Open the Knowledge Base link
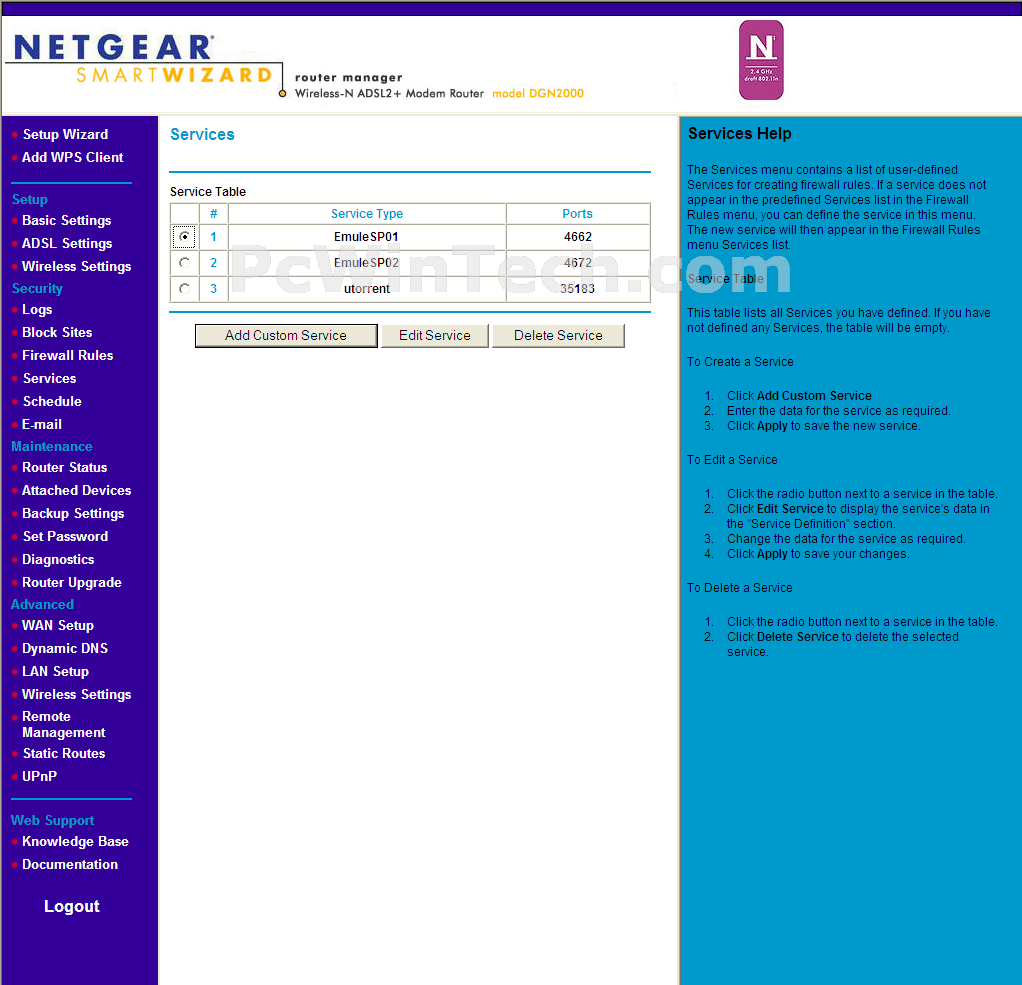Image resolution: width=1022 pixels, height=985 pixels. (x=75, y=842)
